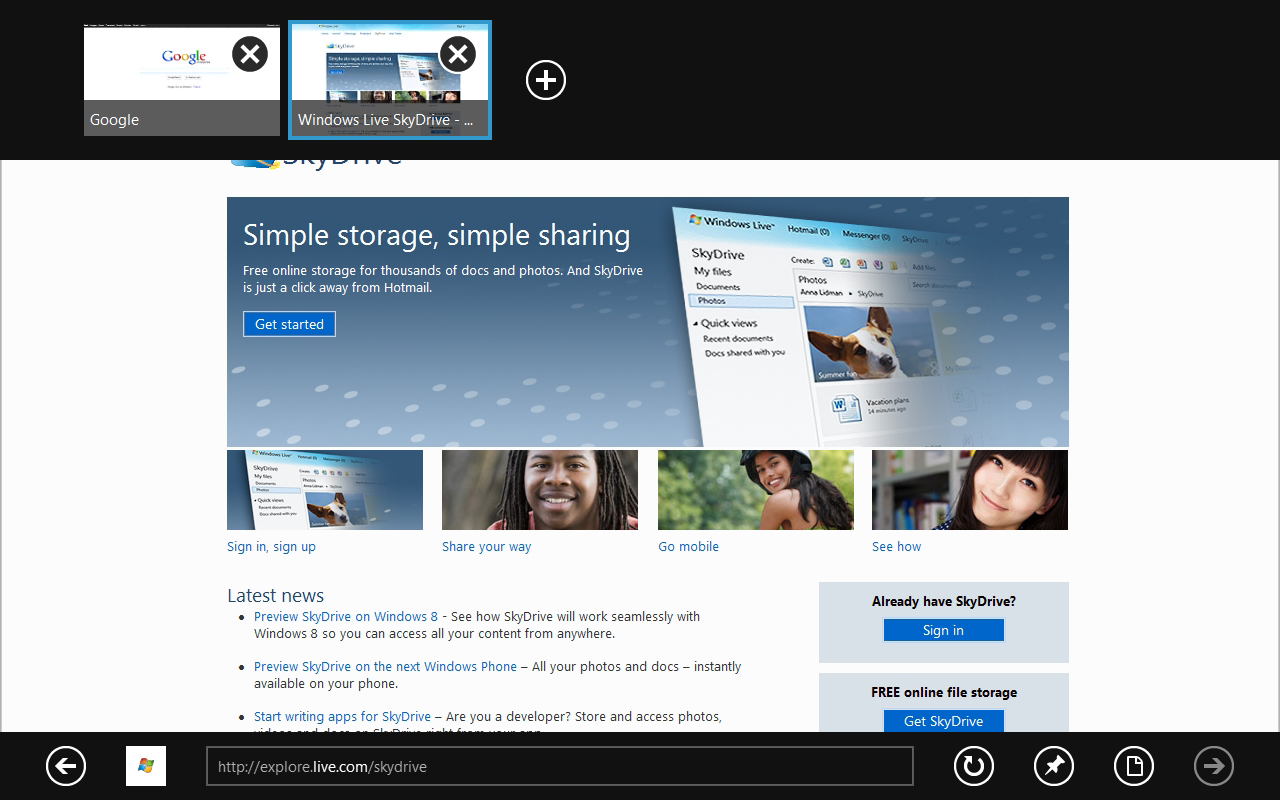Screen dimensions: 1280x800
Task: Open the See how link
Action: [x=896, y=546]
